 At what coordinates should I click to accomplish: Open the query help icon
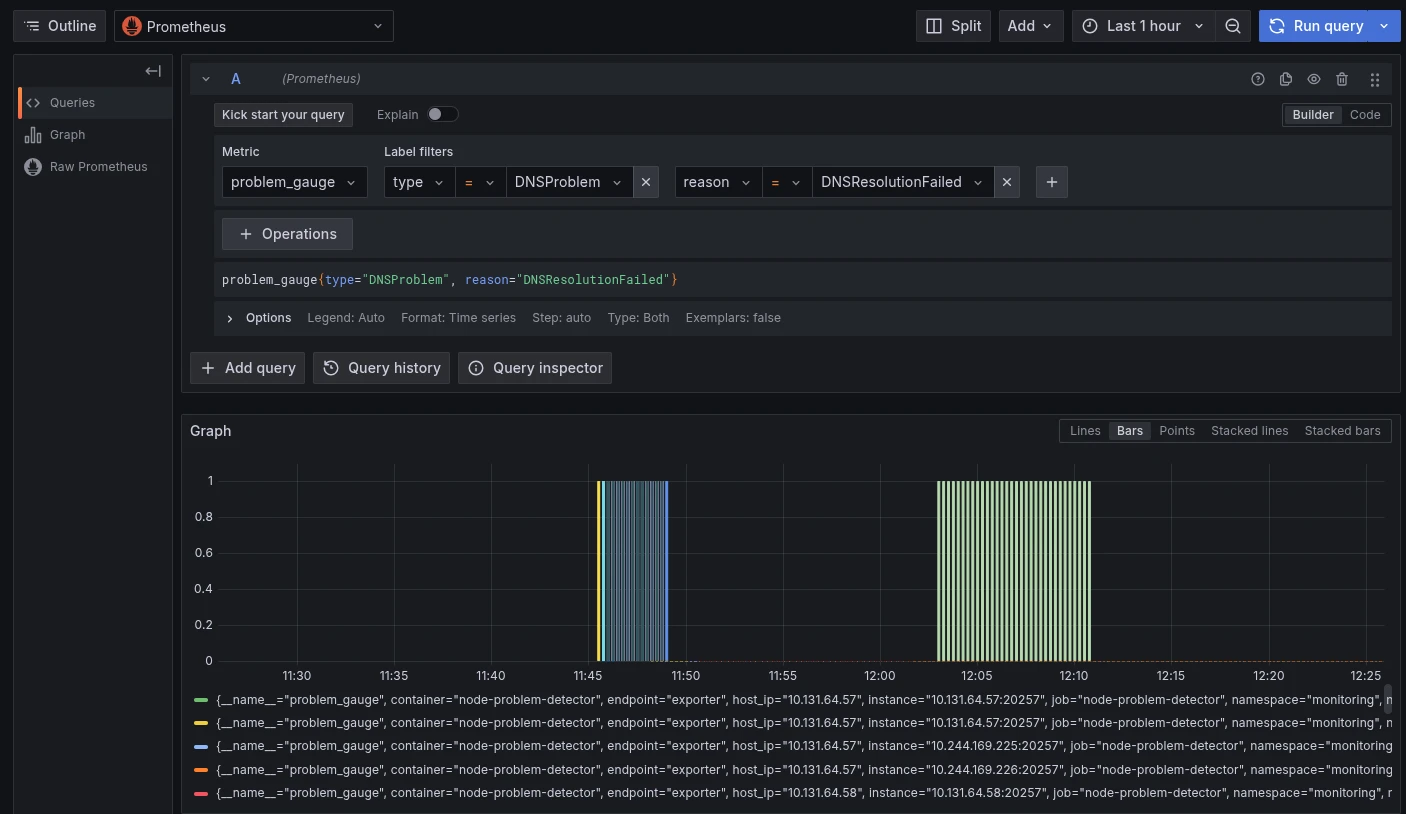point(1258,79)
